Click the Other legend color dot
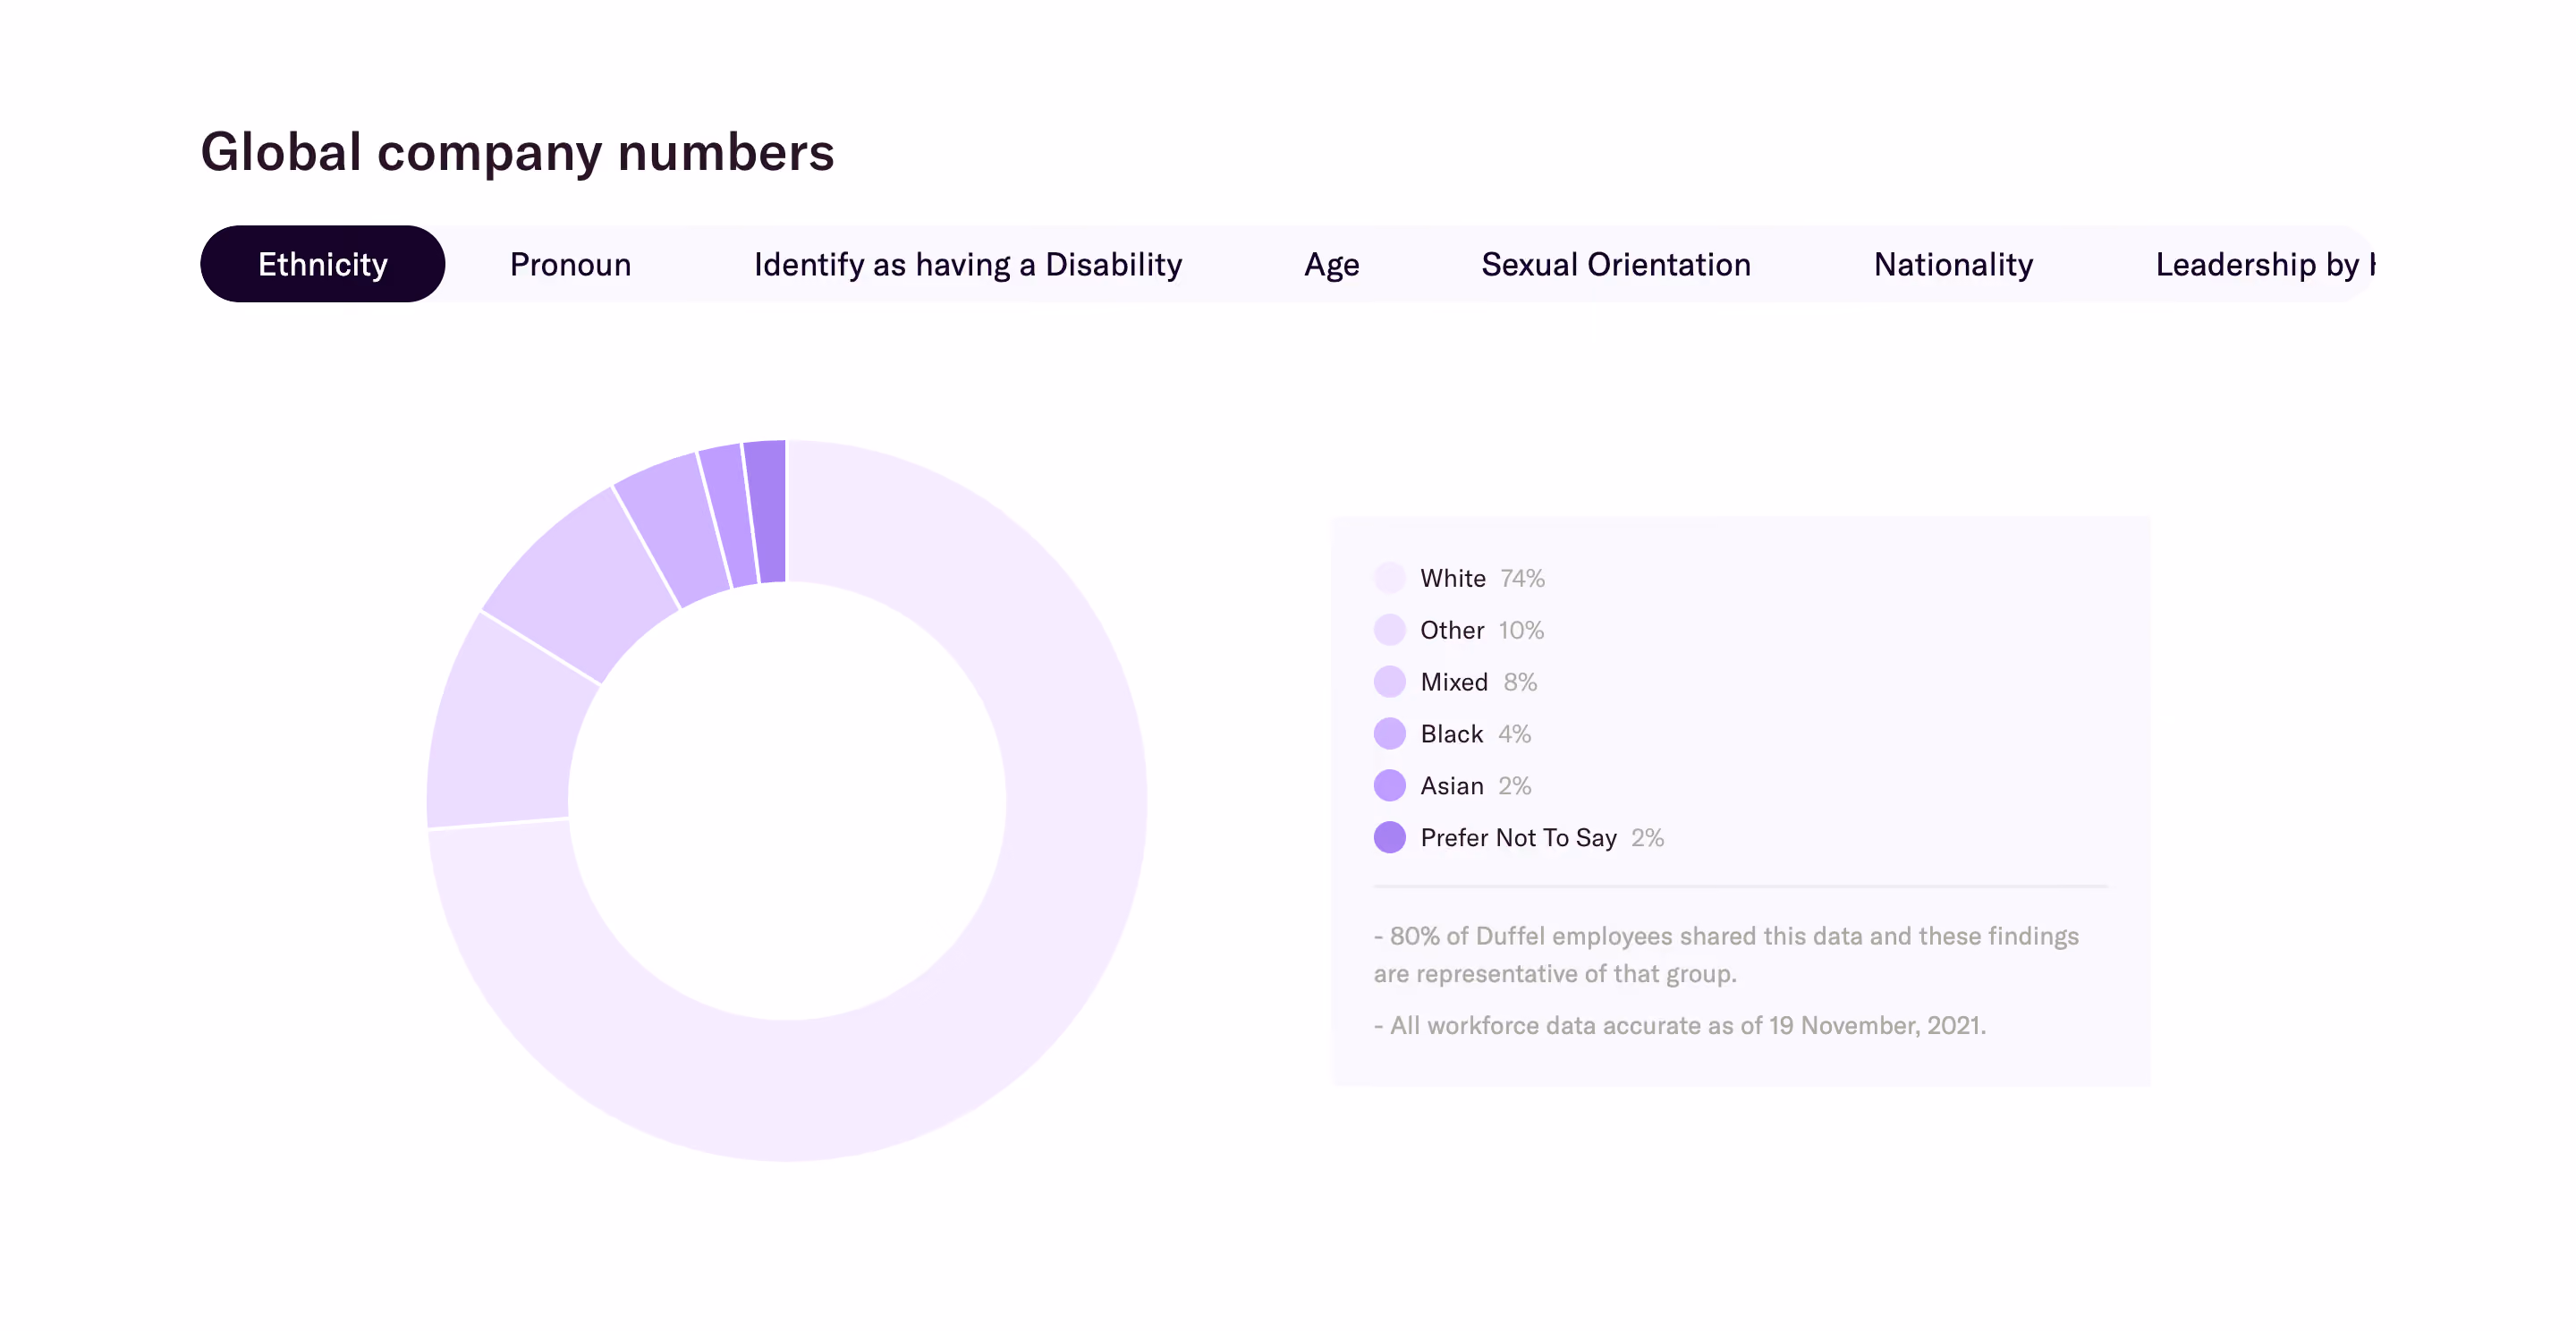The width and height of the screenshot is (2576, 1331). 1389,630
